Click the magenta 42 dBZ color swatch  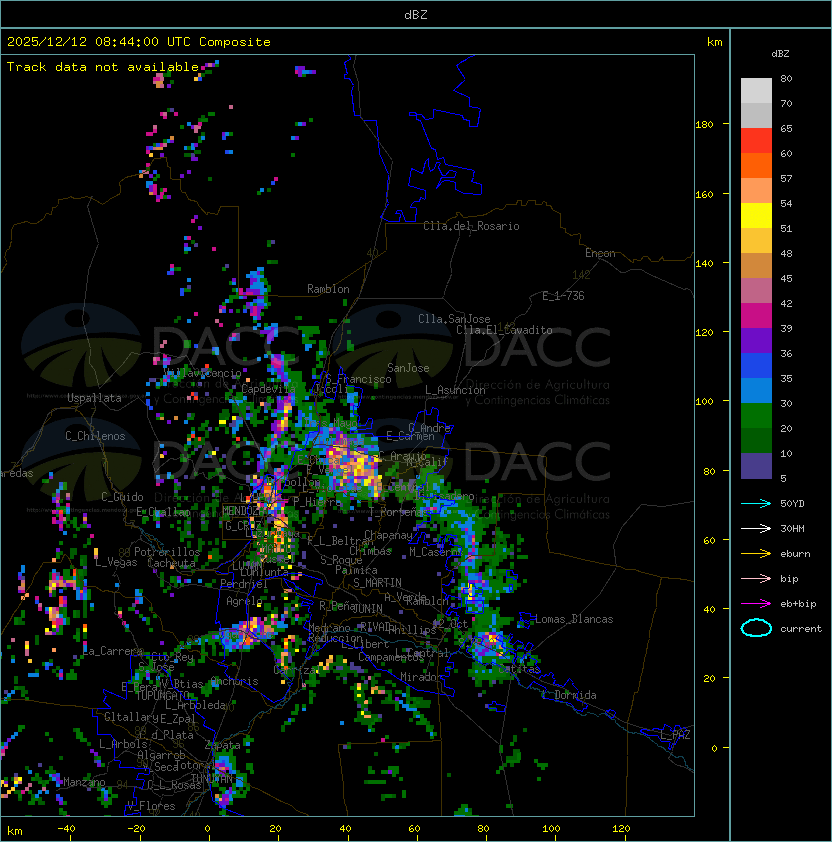[756, 315]
